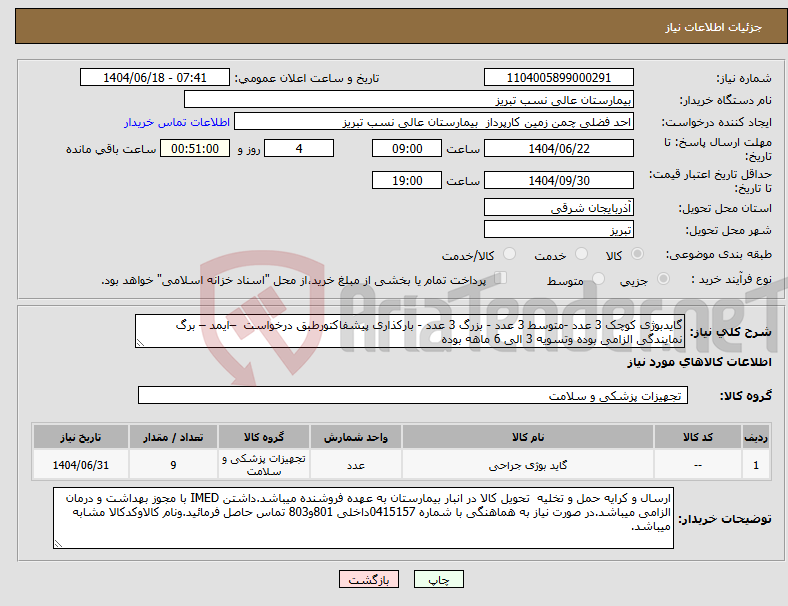
Task: Select the کالا radio button
Action: pyautogui.click(x=637, y=254)
